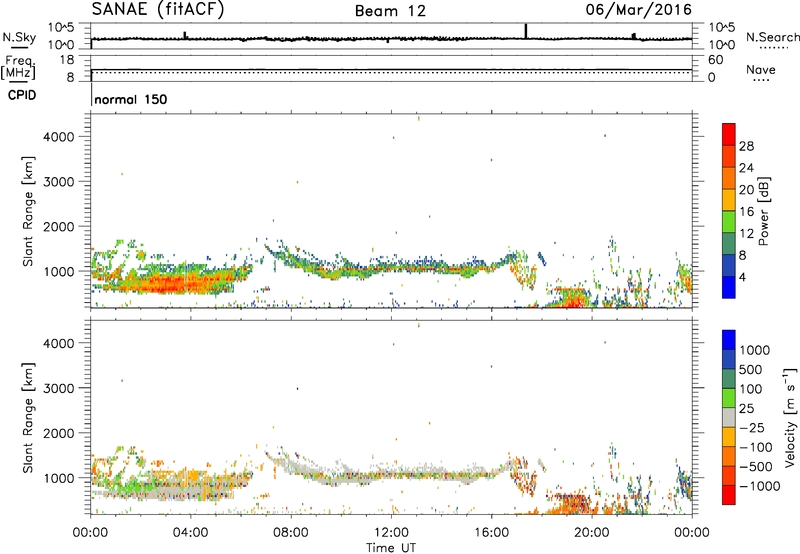Click the red top segment of power colorbar

click(x=729, y=134)
